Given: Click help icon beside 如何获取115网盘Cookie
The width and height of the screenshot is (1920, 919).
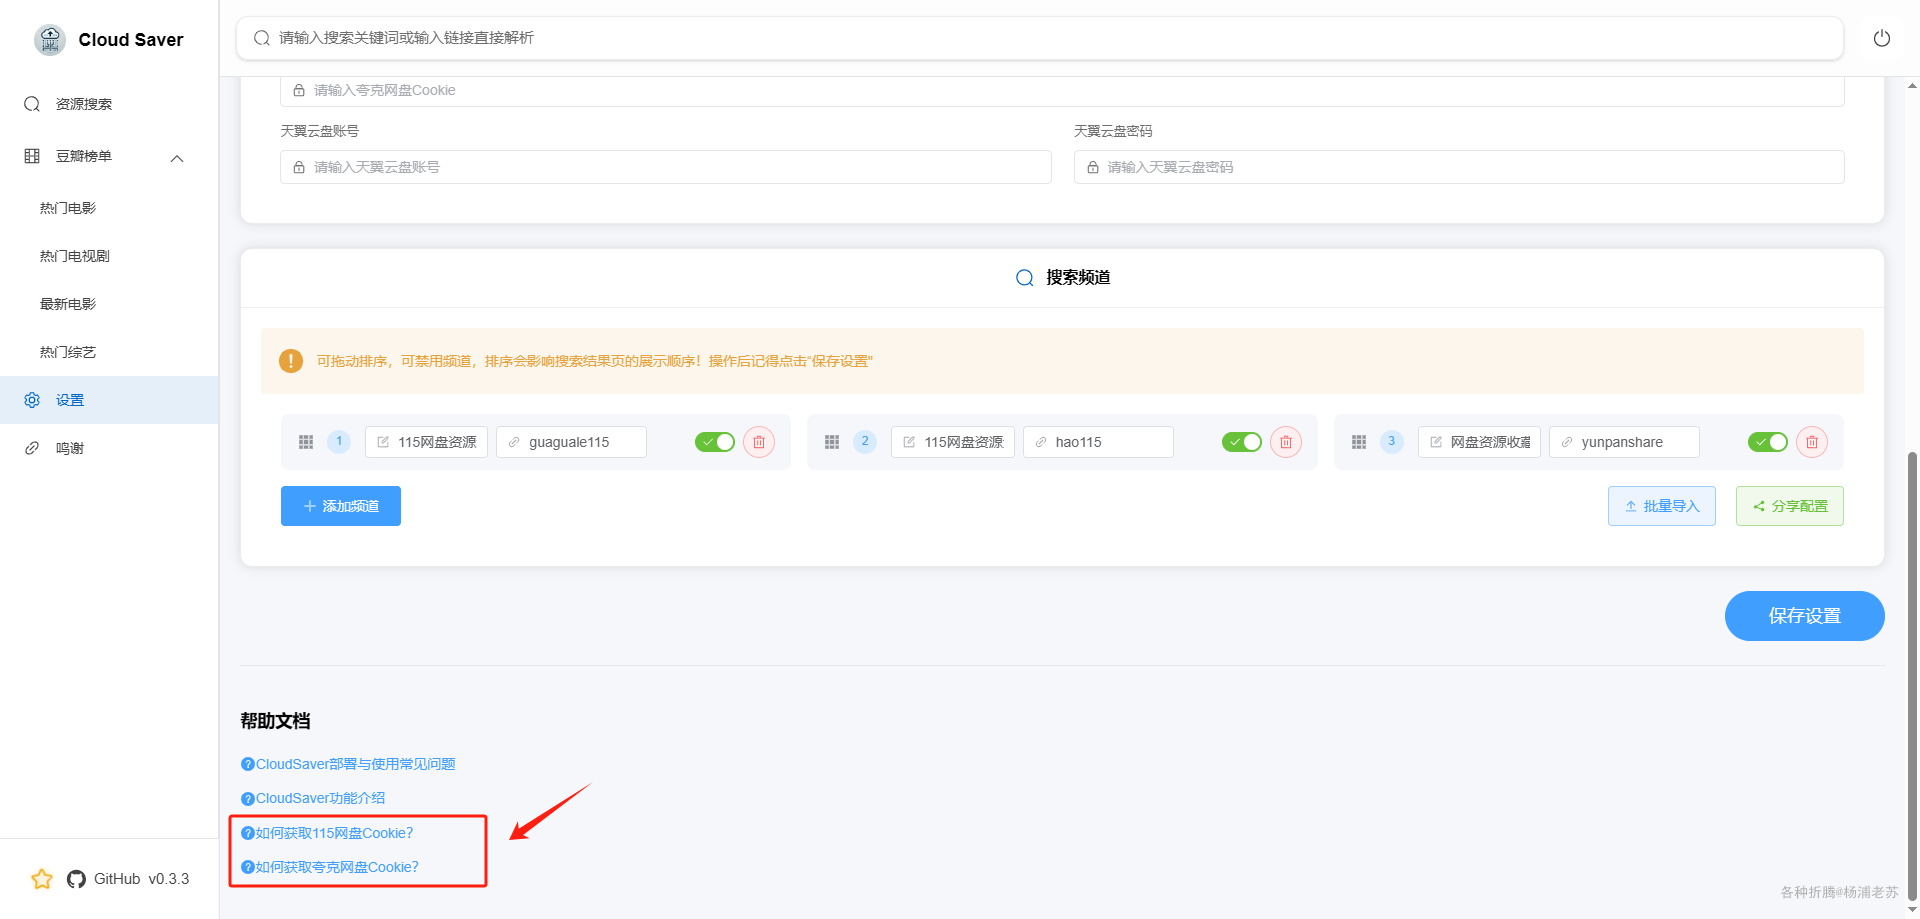Looking at the screenshot, I should (248, 833).
